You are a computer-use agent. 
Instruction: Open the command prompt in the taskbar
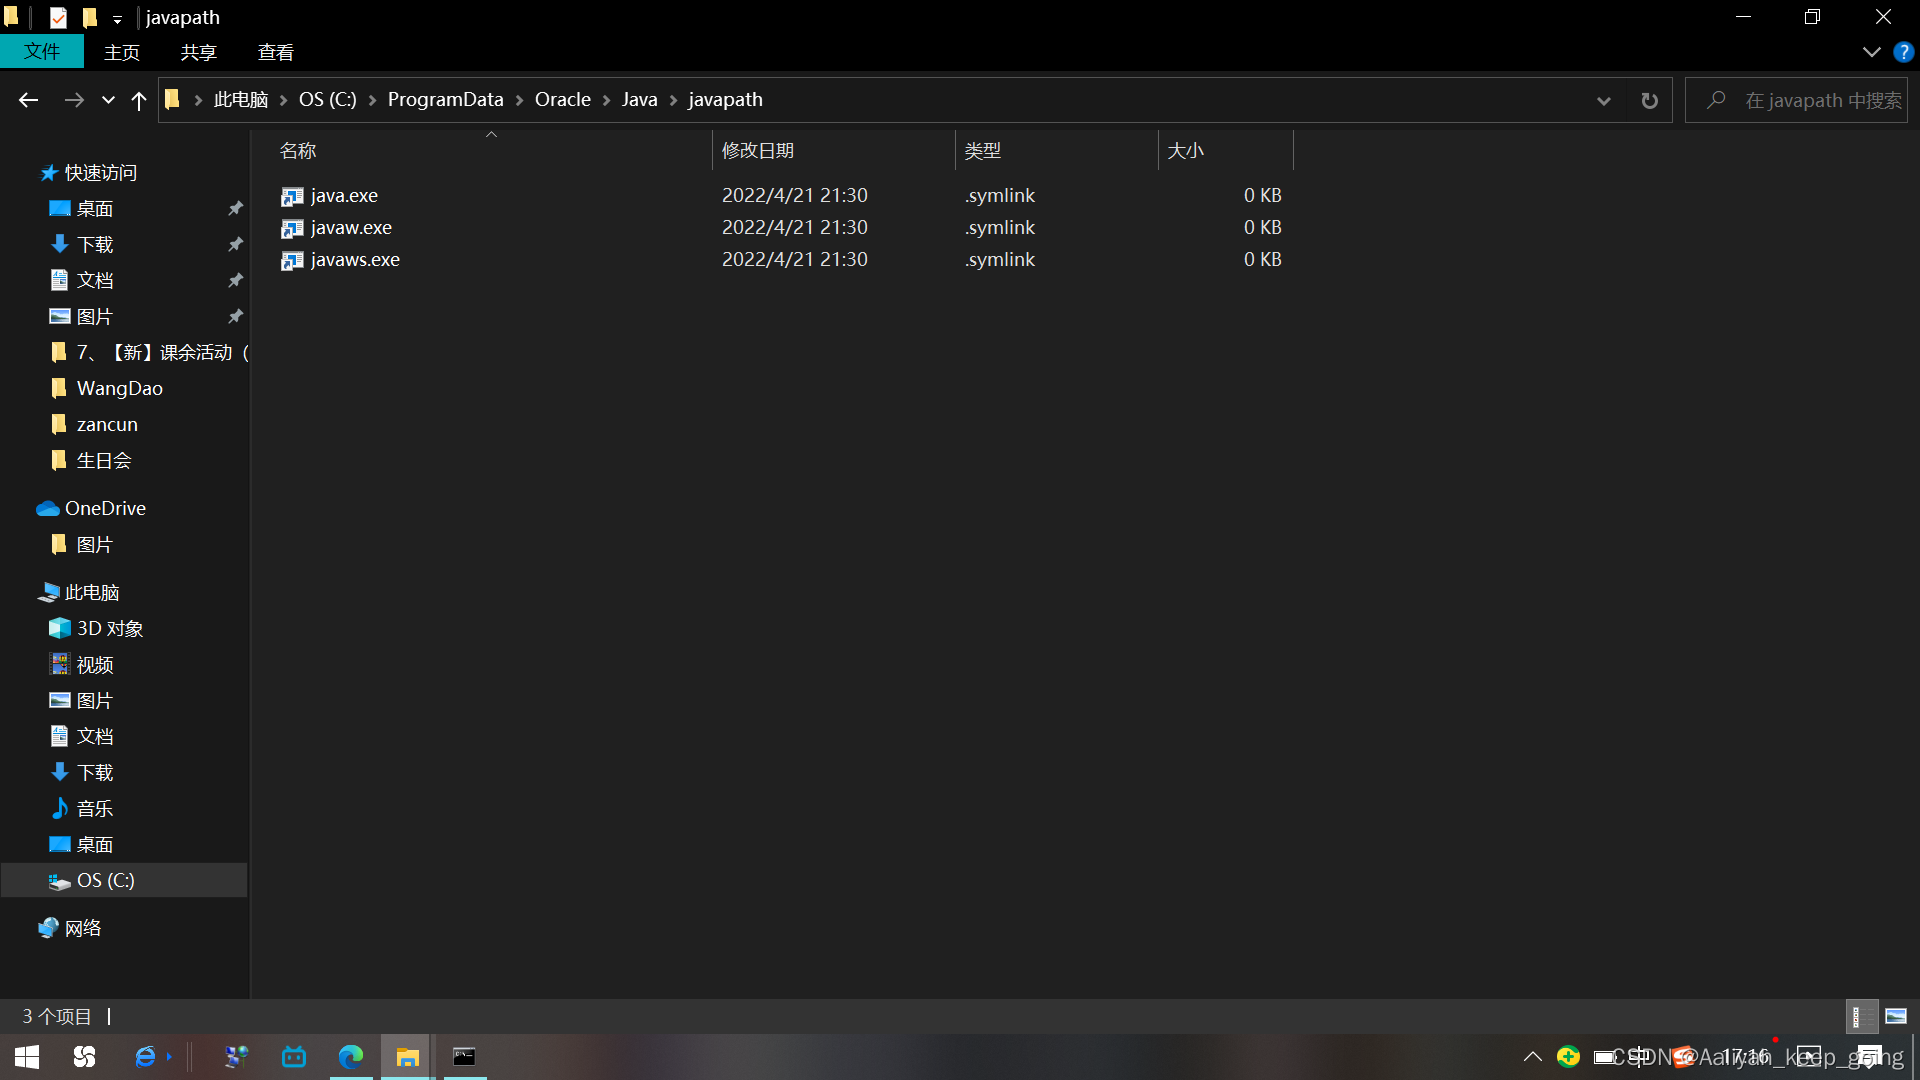click(x=464, y=1057)
